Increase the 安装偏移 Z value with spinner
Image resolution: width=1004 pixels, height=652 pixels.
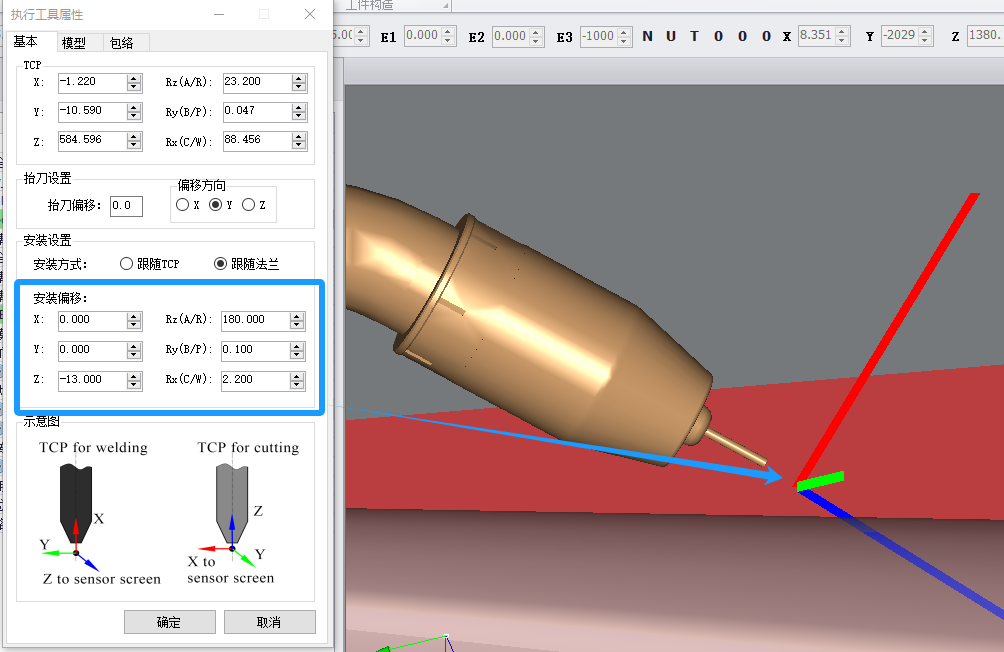point(134,376)
